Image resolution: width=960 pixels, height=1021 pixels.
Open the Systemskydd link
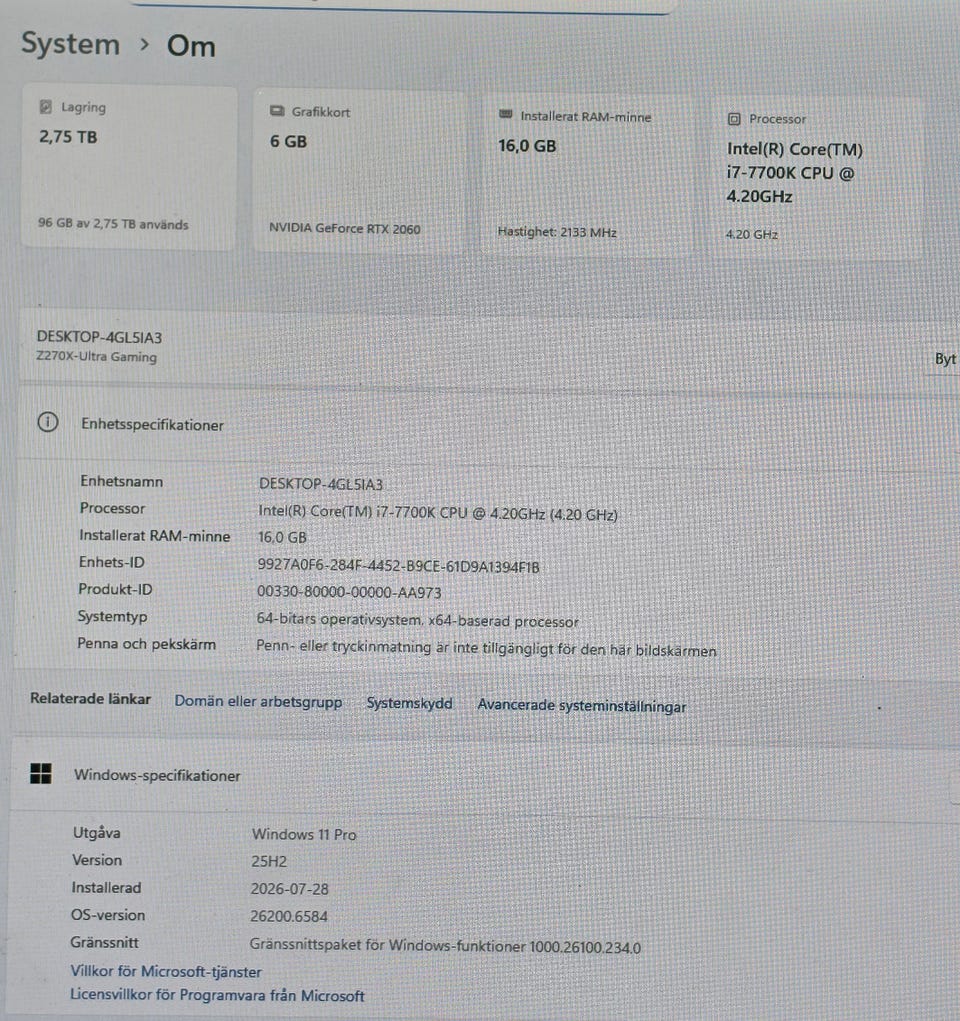(409, 703)
